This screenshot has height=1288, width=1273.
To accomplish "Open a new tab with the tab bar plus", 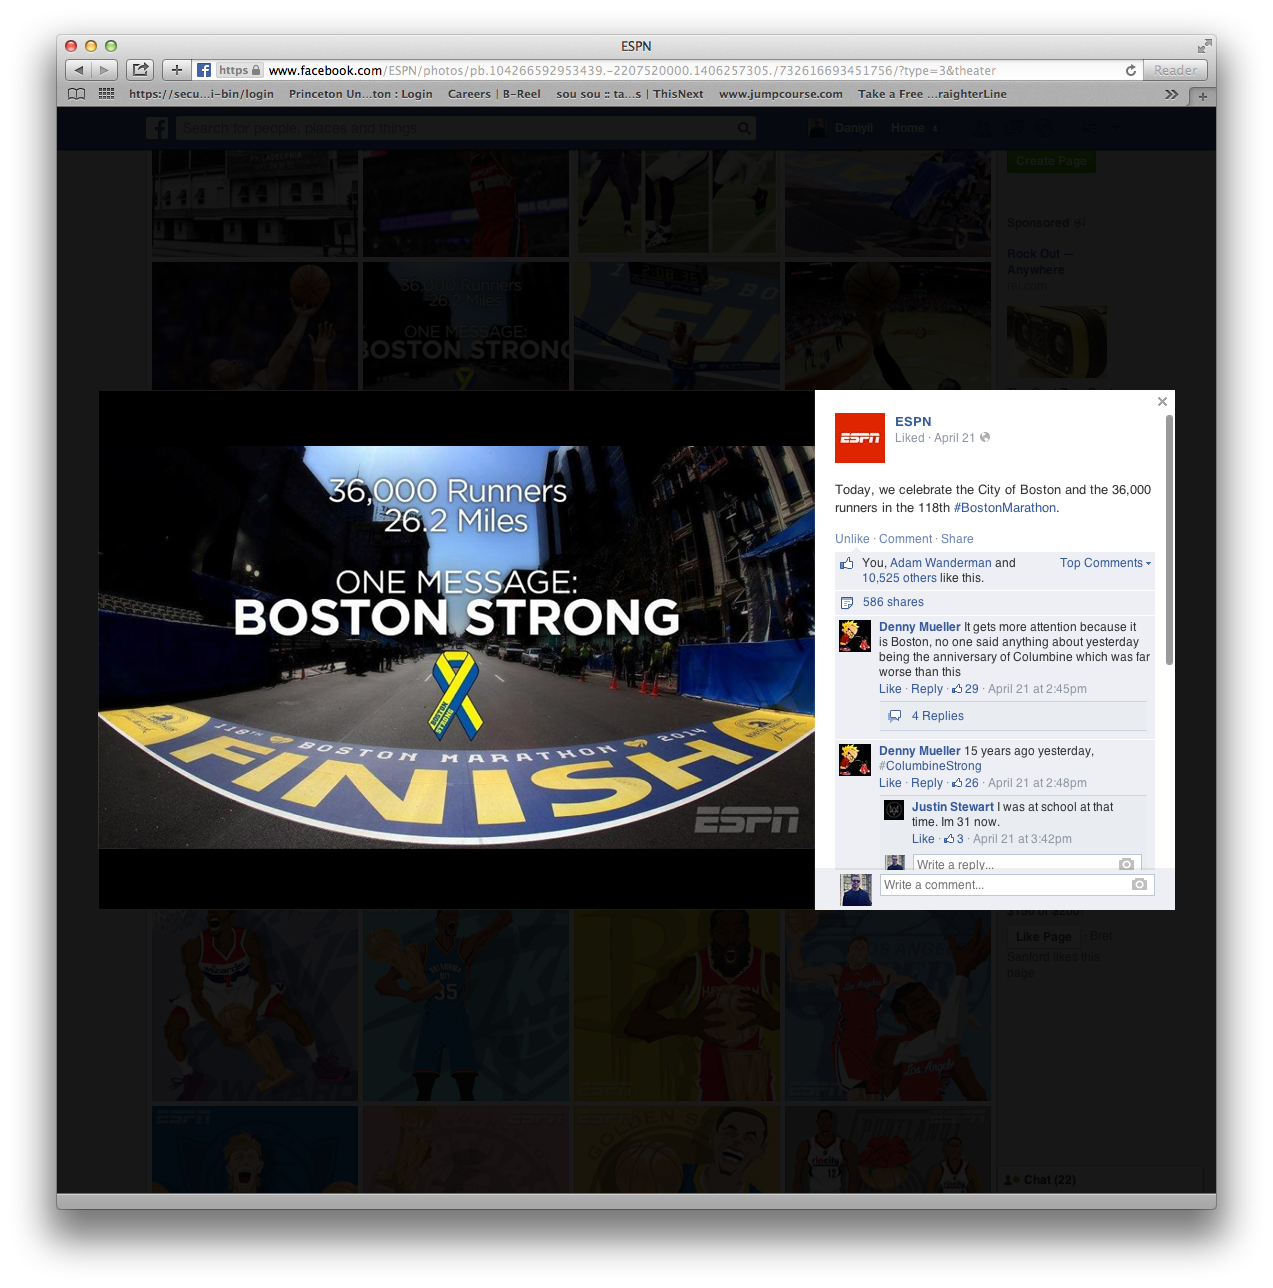I will [x=1203, y=96].
